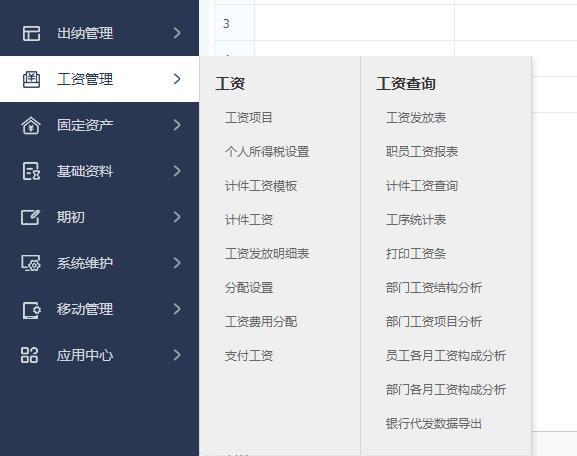Open the 应用中心 sidebar menu
Viewport: 577px width, 456px height.
coord(99,355)
